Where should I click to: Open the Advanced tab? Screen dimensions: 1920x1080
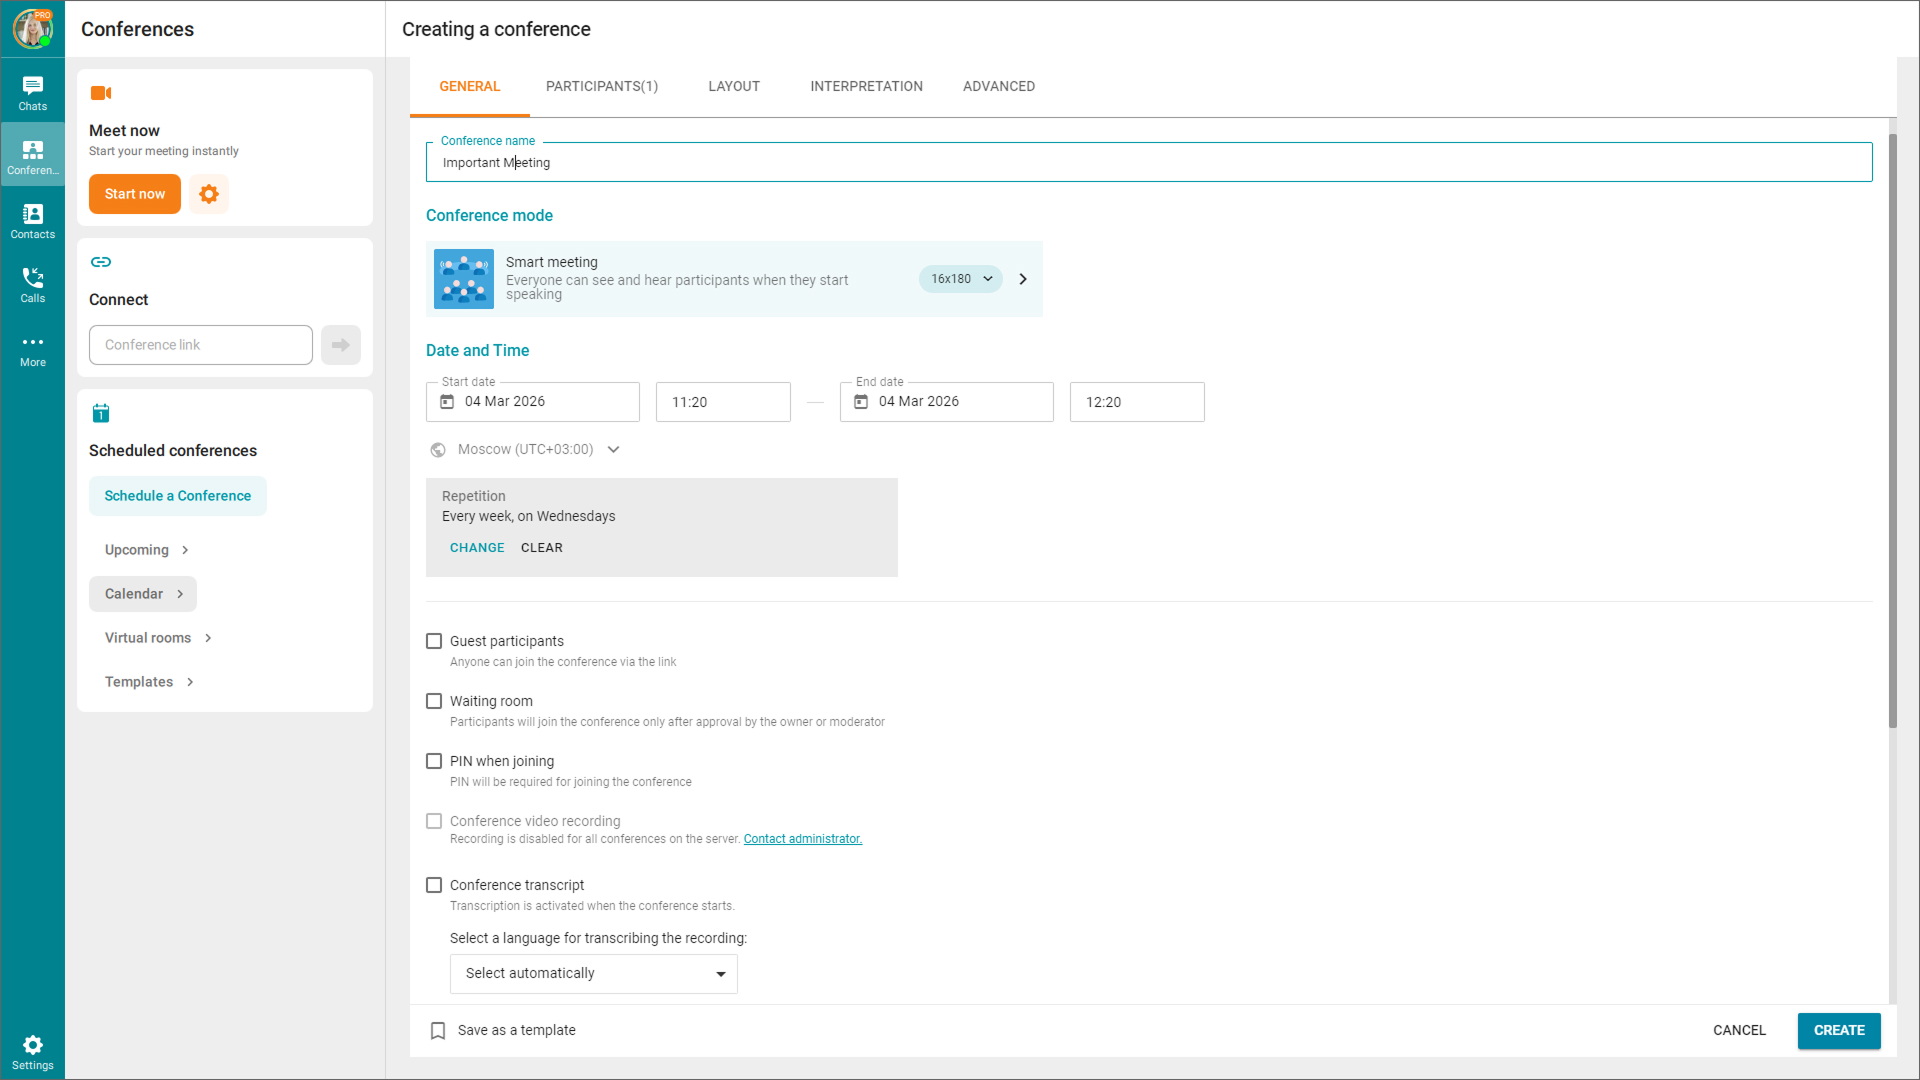(x=998, y=86)
